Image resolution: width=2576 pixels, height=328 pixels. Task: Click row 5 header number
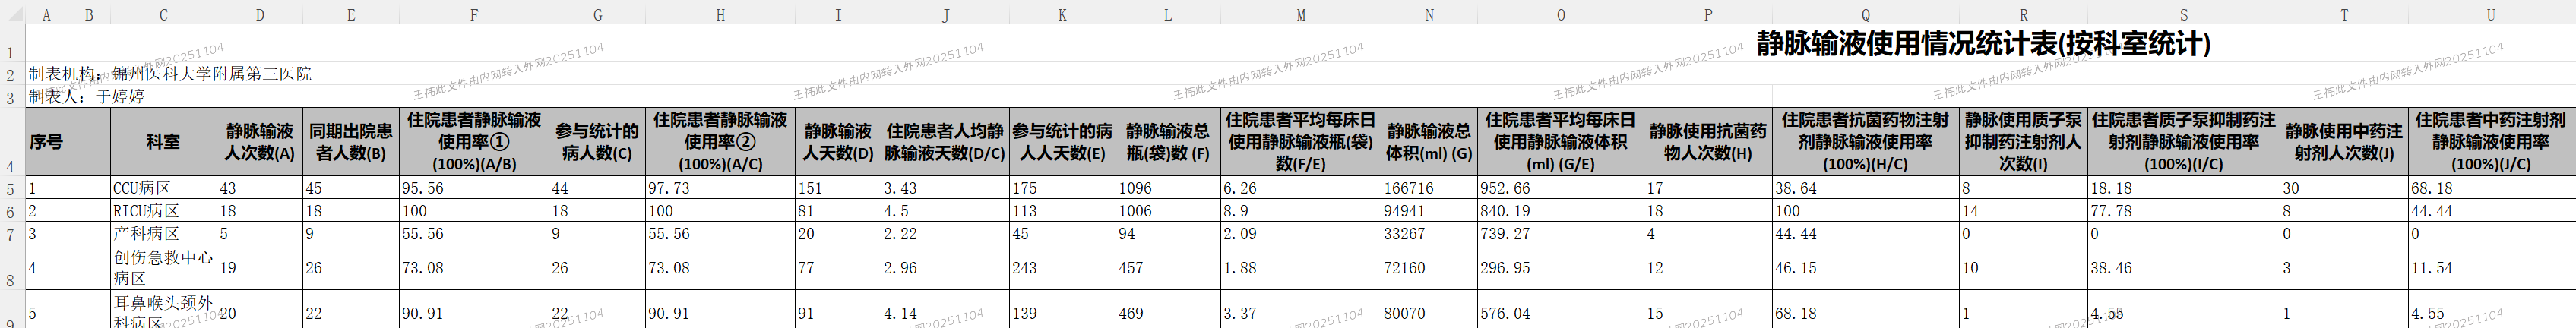point(11,189)
